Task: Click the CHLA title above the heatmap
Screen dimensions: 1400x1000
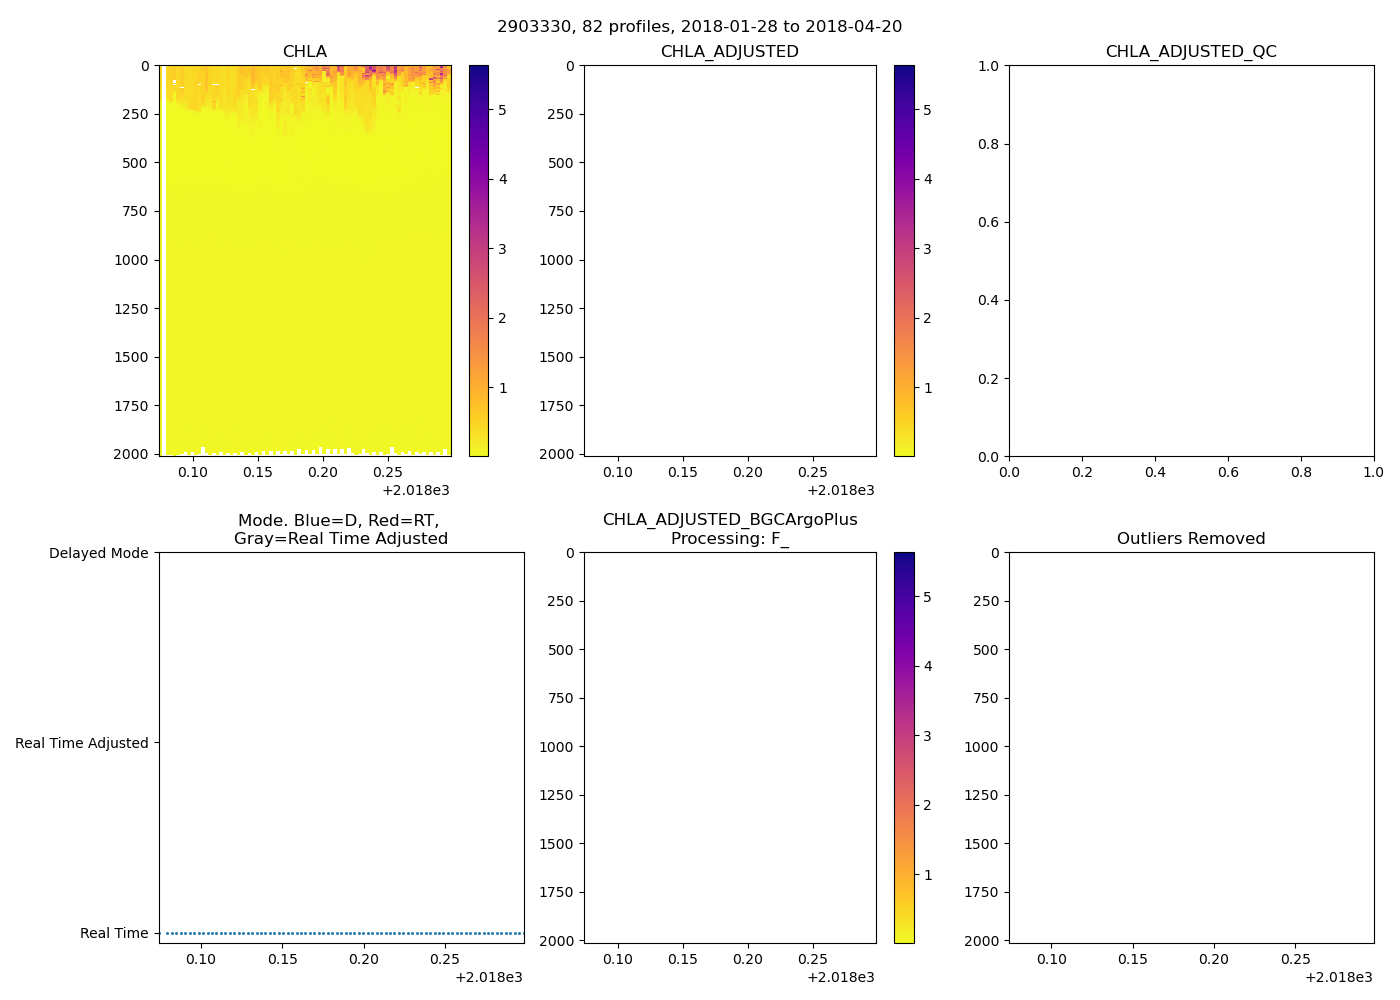Action: tap(304, 51)
